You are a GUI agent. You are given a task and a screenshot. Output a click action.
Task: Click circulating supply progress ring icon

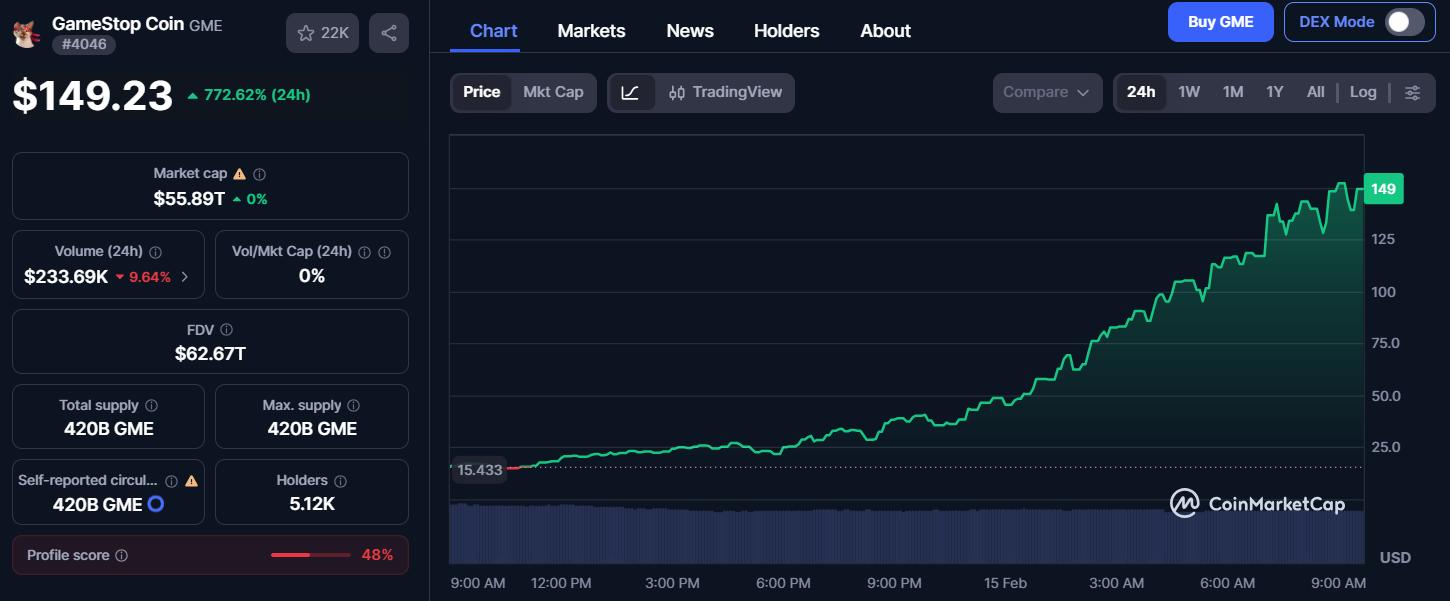(155, 504)
